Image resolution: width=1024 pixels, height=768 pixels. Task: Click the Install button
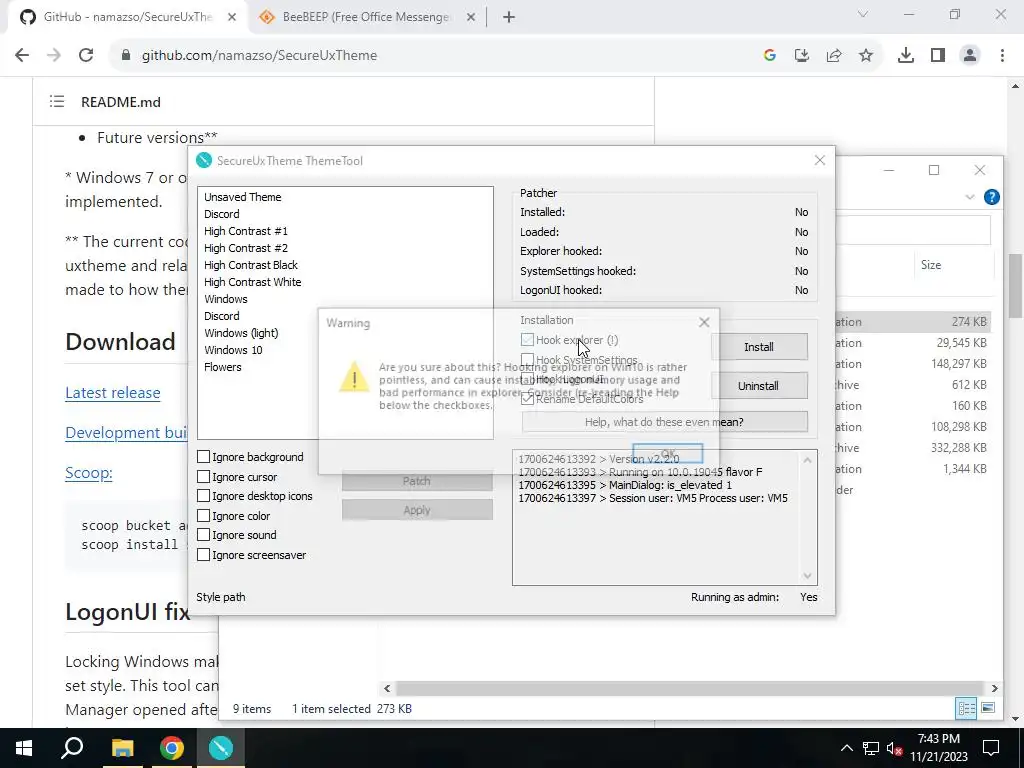(x=759, y=347)
